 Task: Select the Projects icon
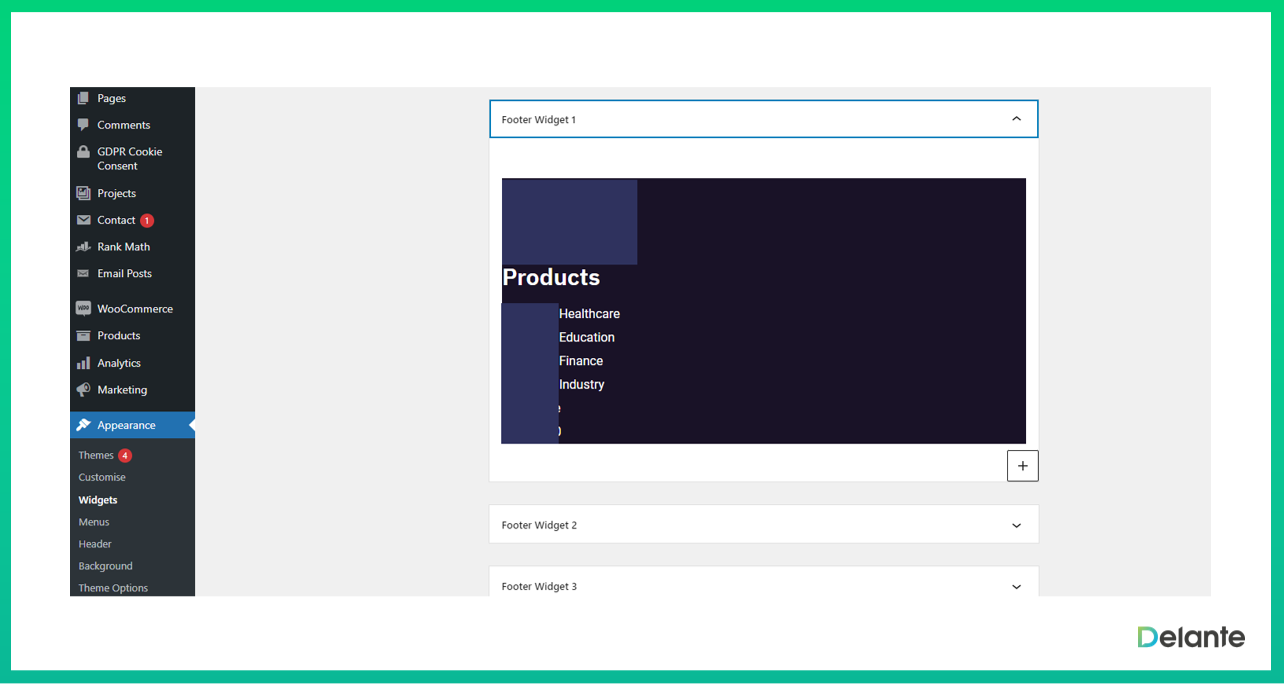pos(84,193)
